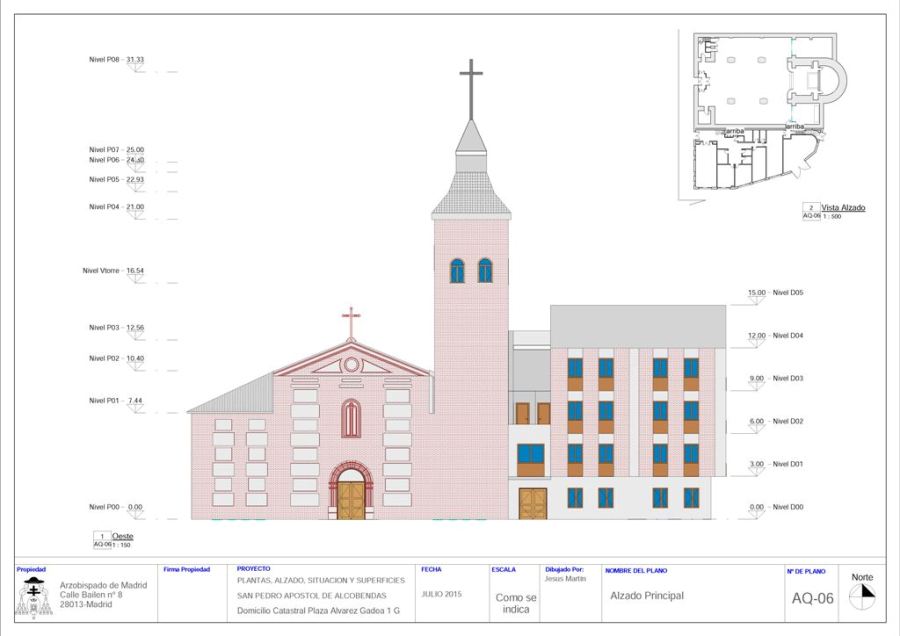900x636 pixels.
Task: Select the Nivel P00 0.00 level marker
Action: [x=116, y=508]
